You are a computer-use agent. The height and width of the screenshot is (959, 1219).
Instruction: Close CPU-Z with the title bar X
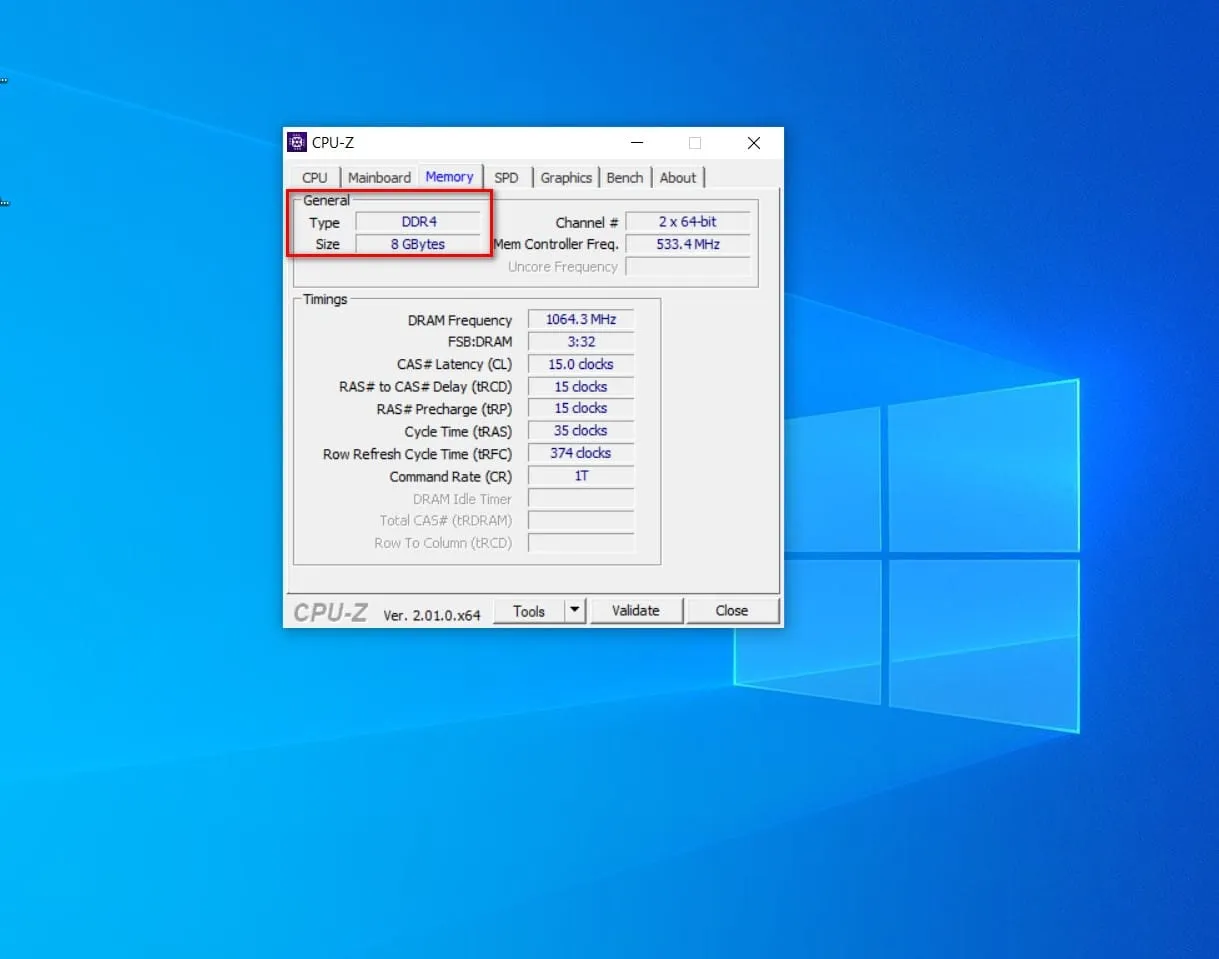point(754,143)
